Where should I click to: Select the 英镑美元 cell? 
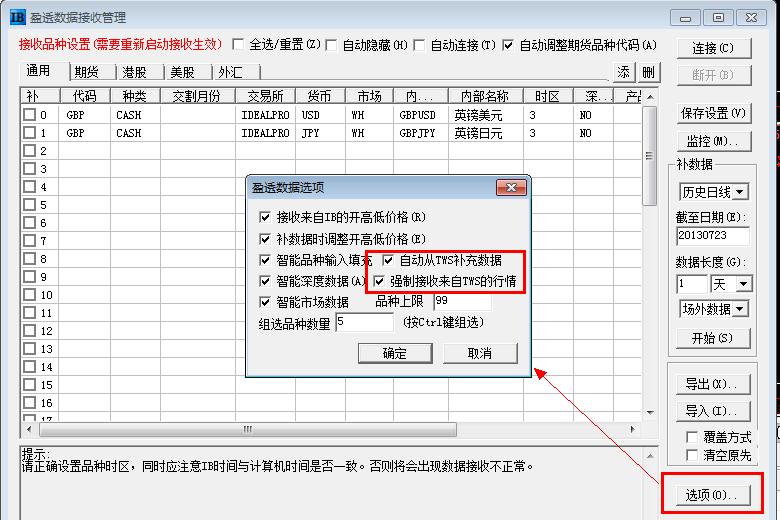pyautogui.click(x=486, y=115)
